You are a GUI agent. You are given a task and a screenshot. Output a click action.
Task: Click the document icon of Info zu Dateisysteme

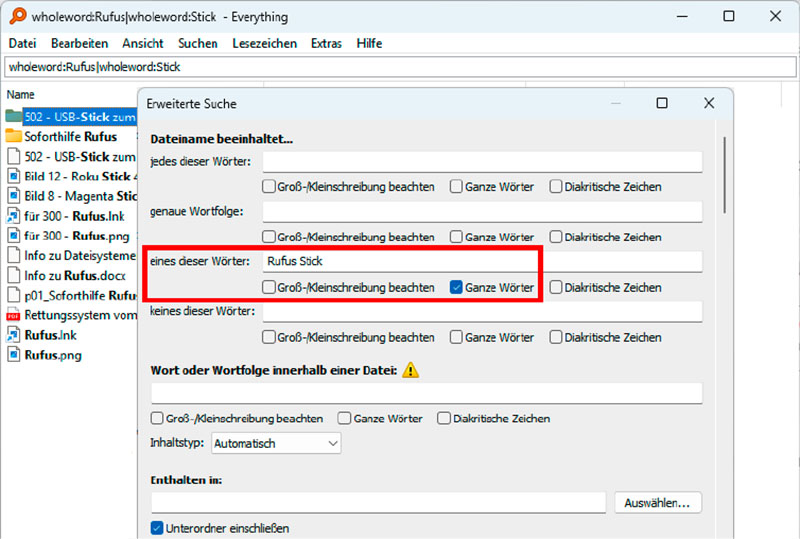tap(14, 255)
